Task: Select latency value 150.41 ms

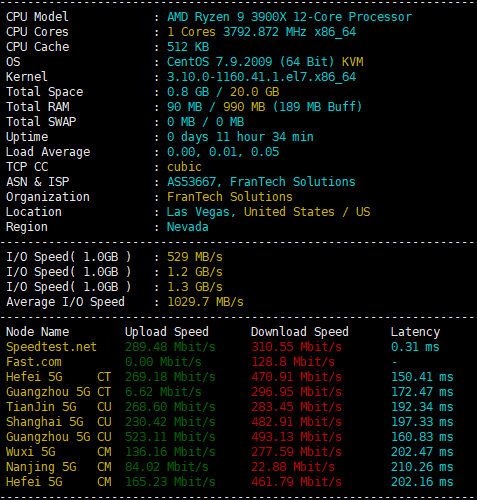Action: point(422,377)
